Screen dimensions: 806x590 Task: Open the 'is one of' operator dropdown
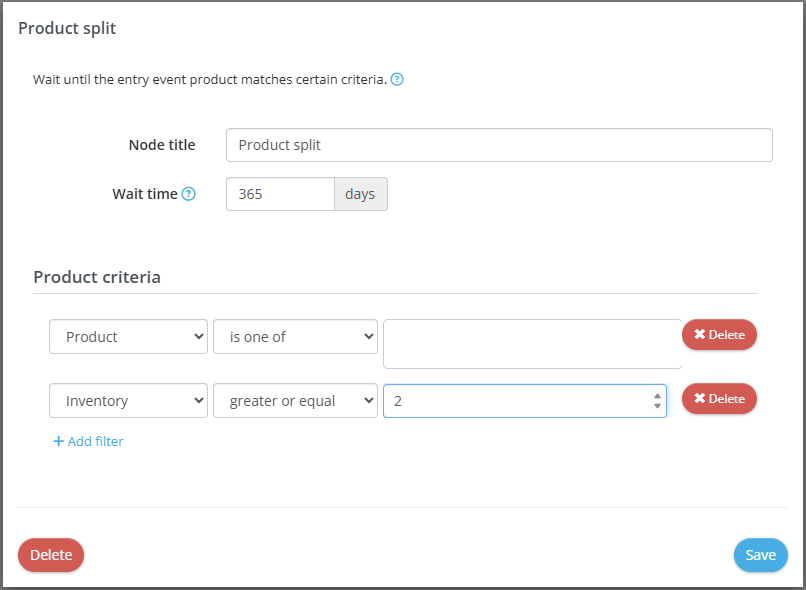(296, 337)
